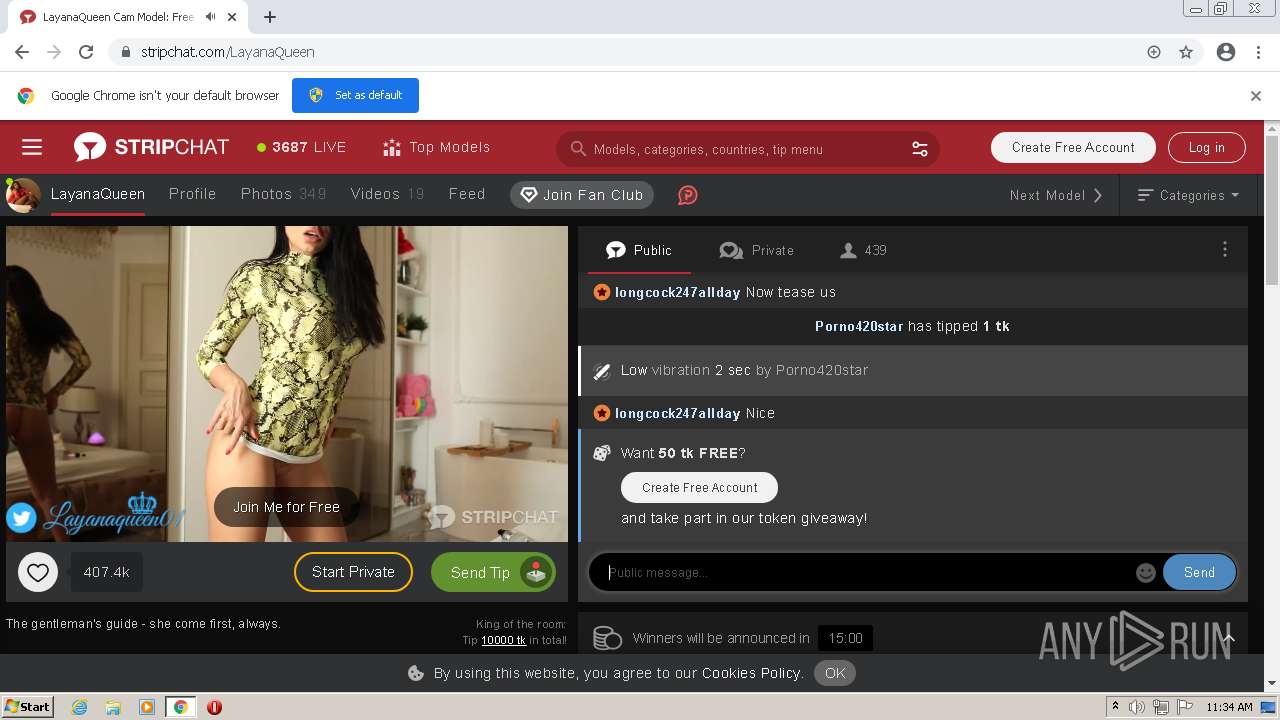Screen dimensions: 1280x720
Task: Send the public chat message
Action: [1199, 573]
